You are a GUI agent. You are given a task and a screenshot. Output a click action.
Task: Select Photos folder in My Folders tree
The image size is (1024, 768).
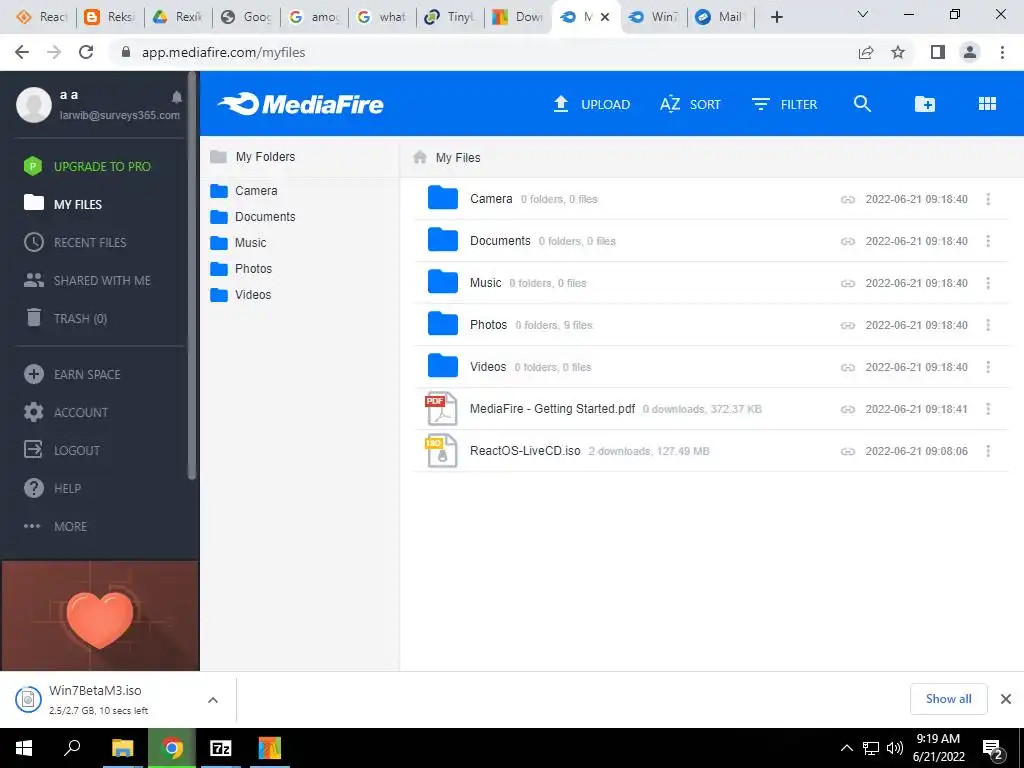pyautogui.click(x=241, y=269)
